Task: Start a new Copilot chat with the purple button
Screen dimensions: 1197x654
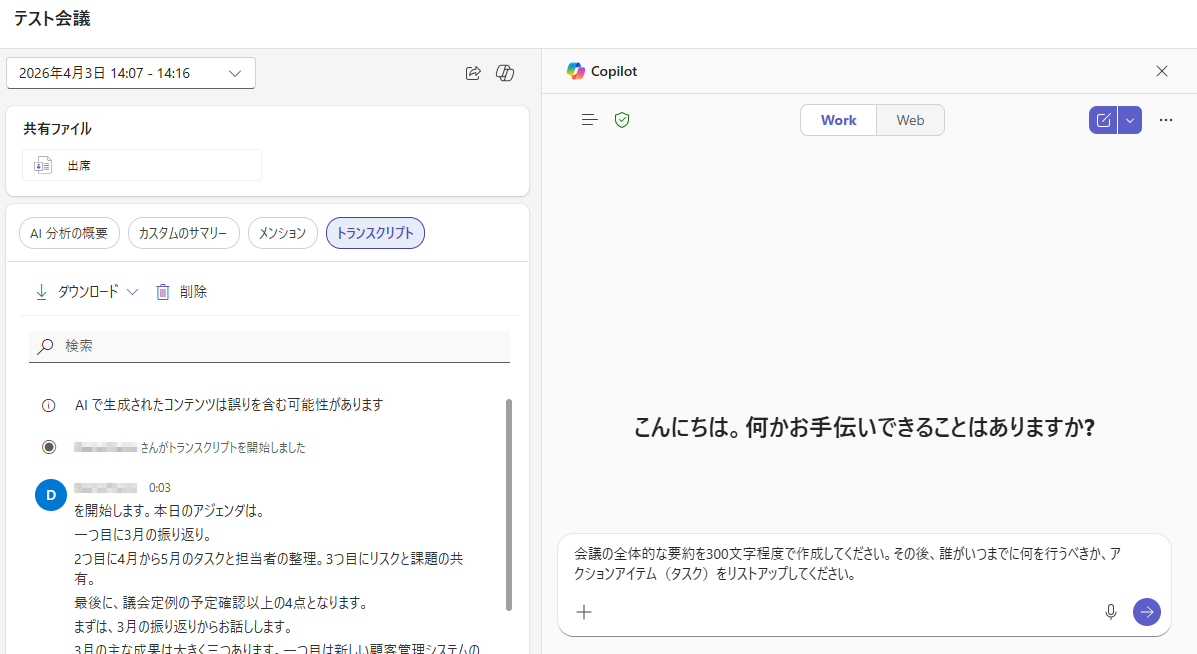Action: point(1103,120)
